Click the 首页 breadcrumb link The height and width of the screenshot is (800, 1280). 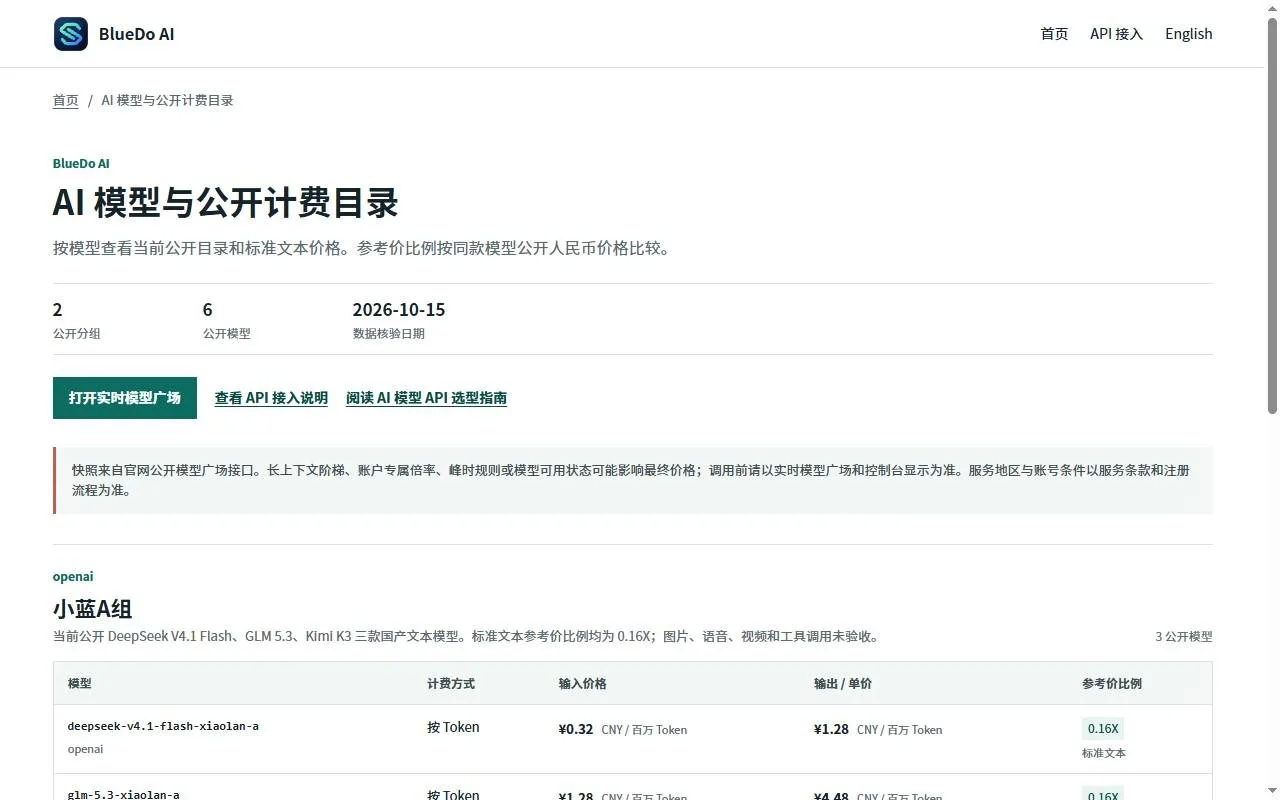pos(66,100)
